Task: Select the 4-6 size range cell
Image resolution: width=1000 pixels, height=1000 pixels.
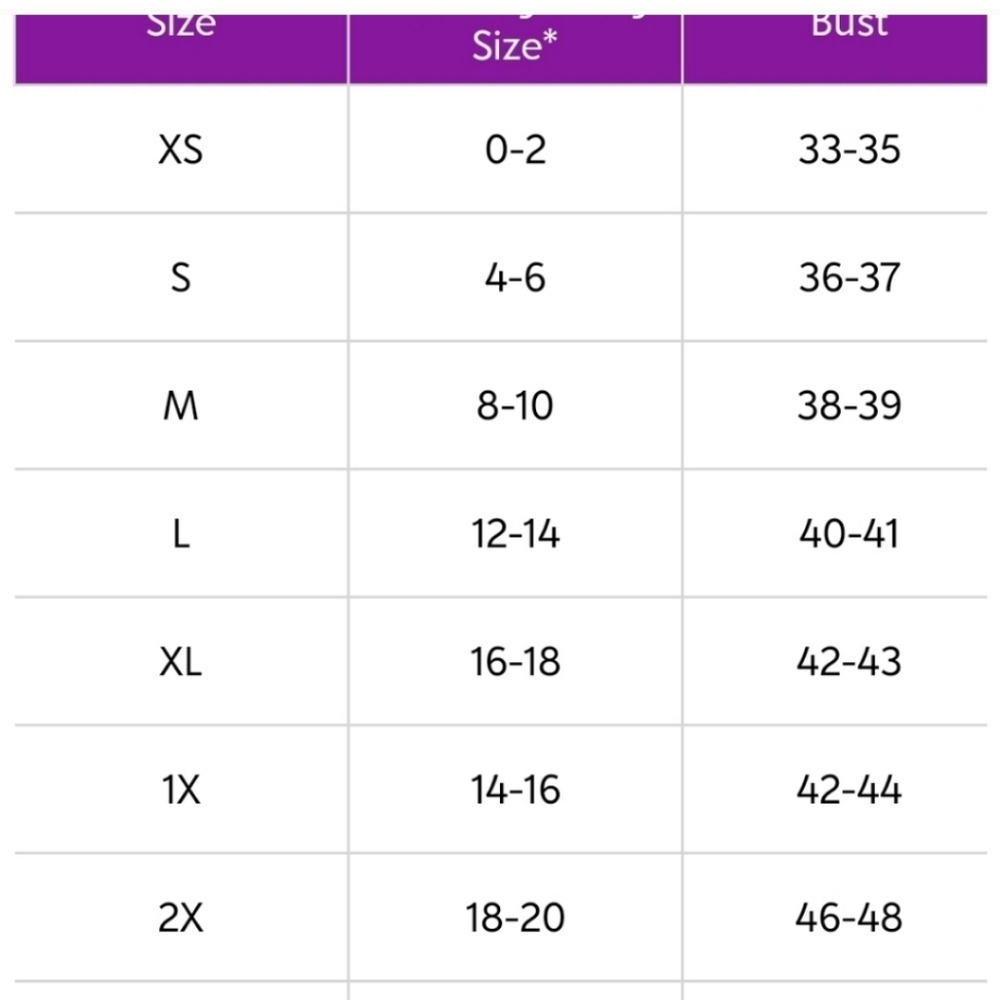Action: tap(515, 278)
